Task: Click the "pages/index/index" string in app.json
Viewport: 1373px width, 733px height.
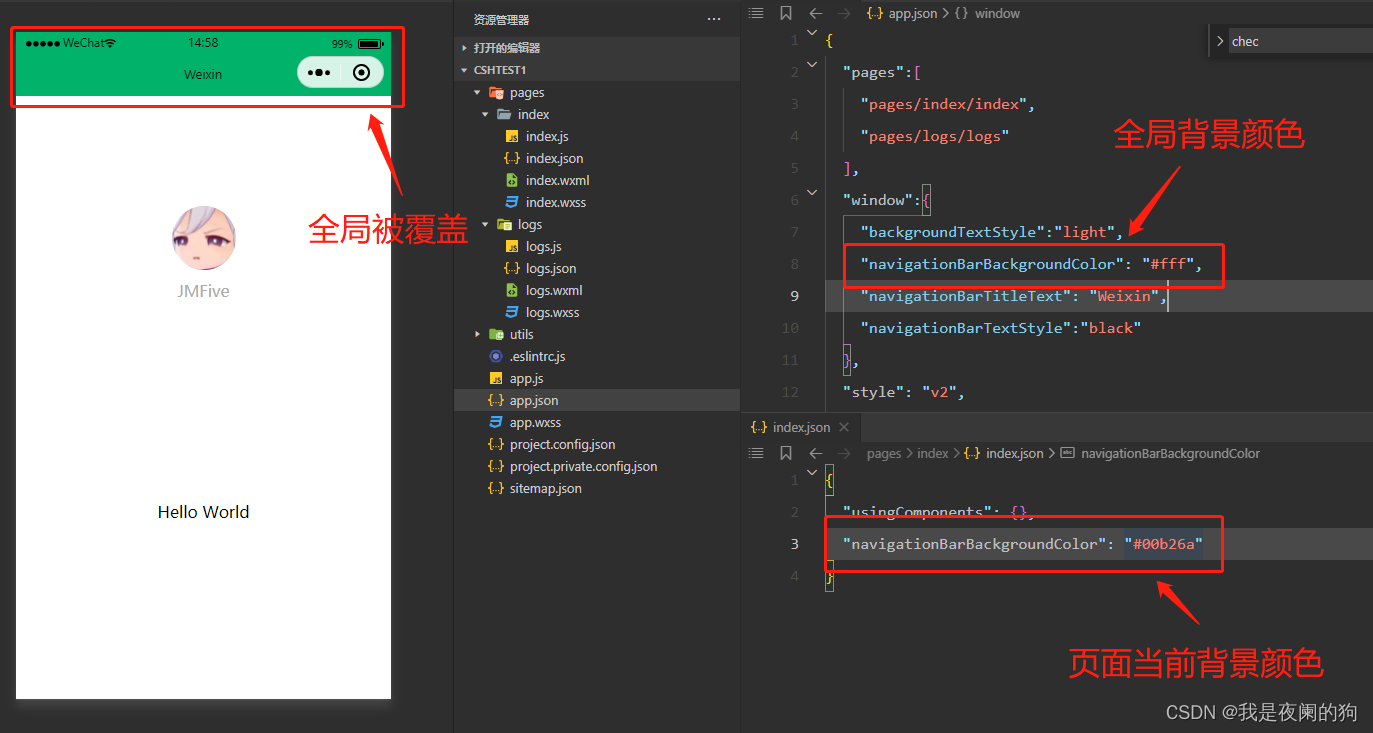Action: [943, 104]
